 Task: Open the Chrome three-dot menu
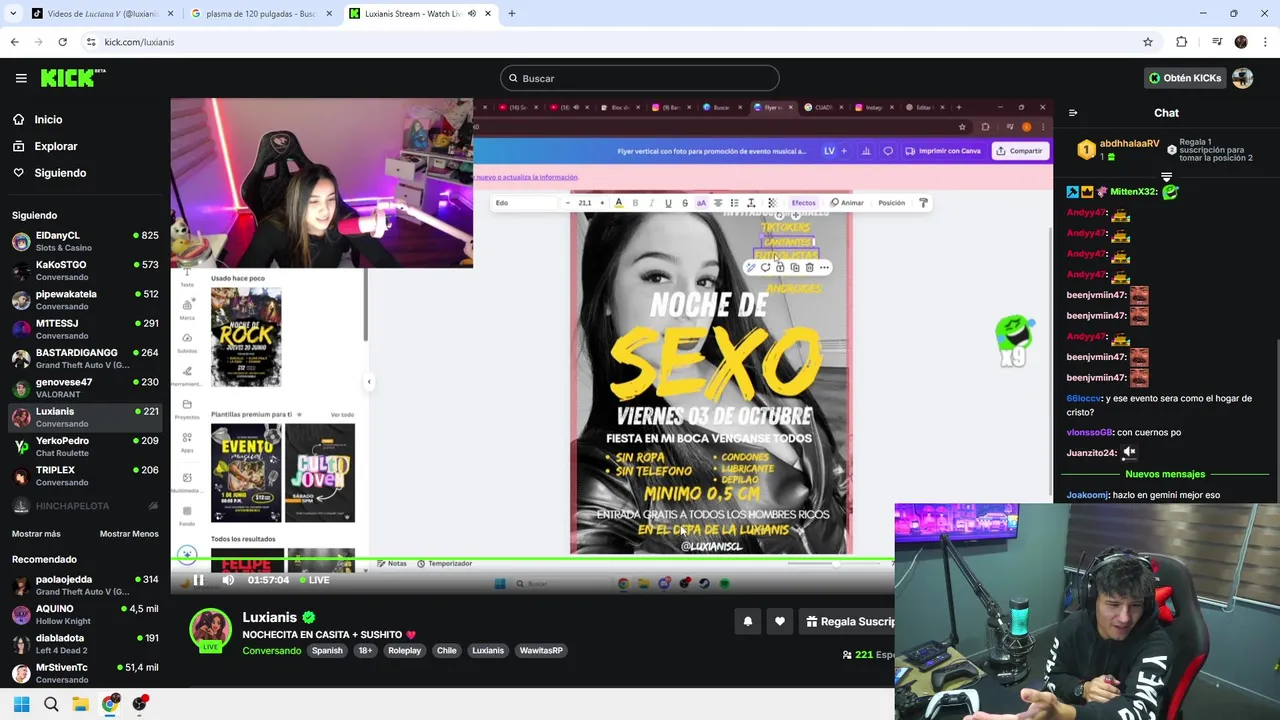point(1265,42)
